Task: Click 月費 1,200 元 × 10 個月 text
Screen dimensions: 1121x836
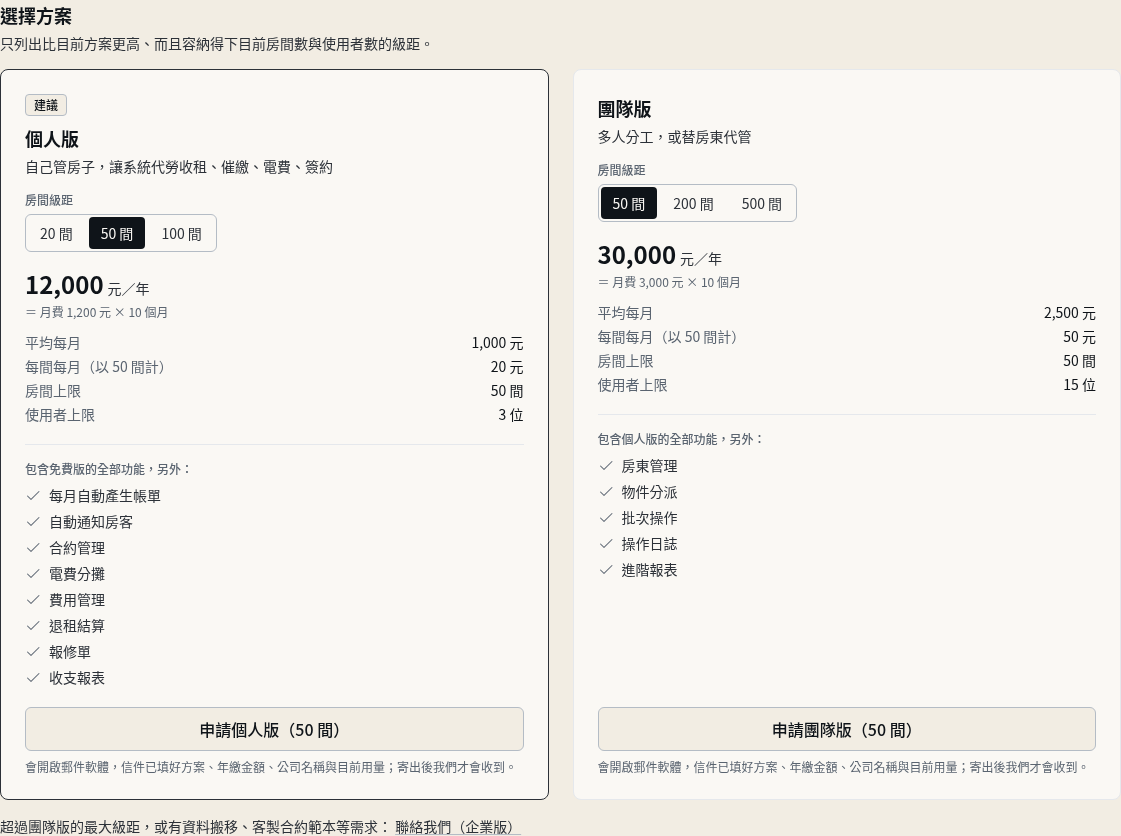Action: click(104, 313)
